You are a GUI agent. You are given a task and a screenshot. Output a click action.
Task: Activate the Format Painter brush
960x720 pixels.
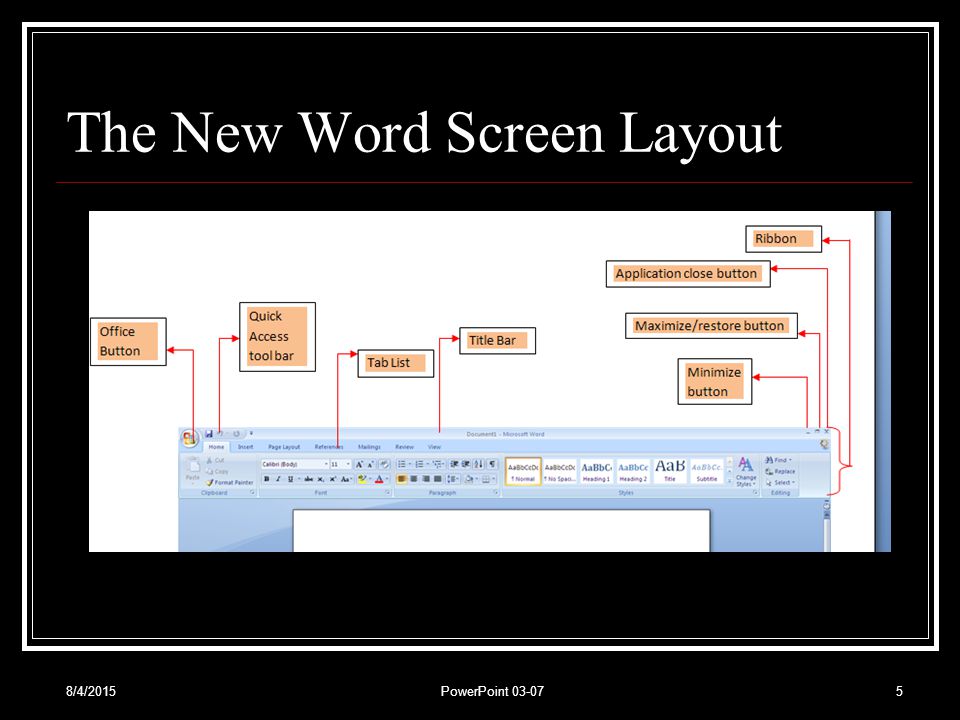[x=230, y=482]
